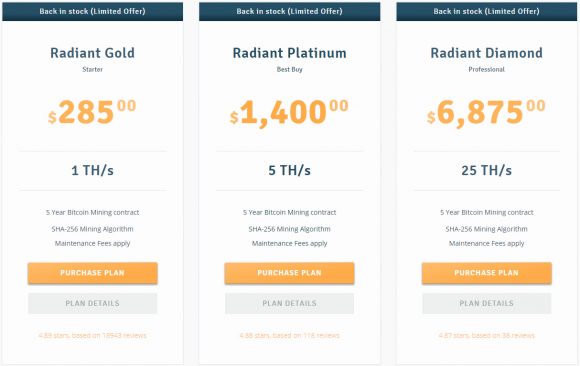Open Plan Details for Radiant Diamond

pos(486,303)
